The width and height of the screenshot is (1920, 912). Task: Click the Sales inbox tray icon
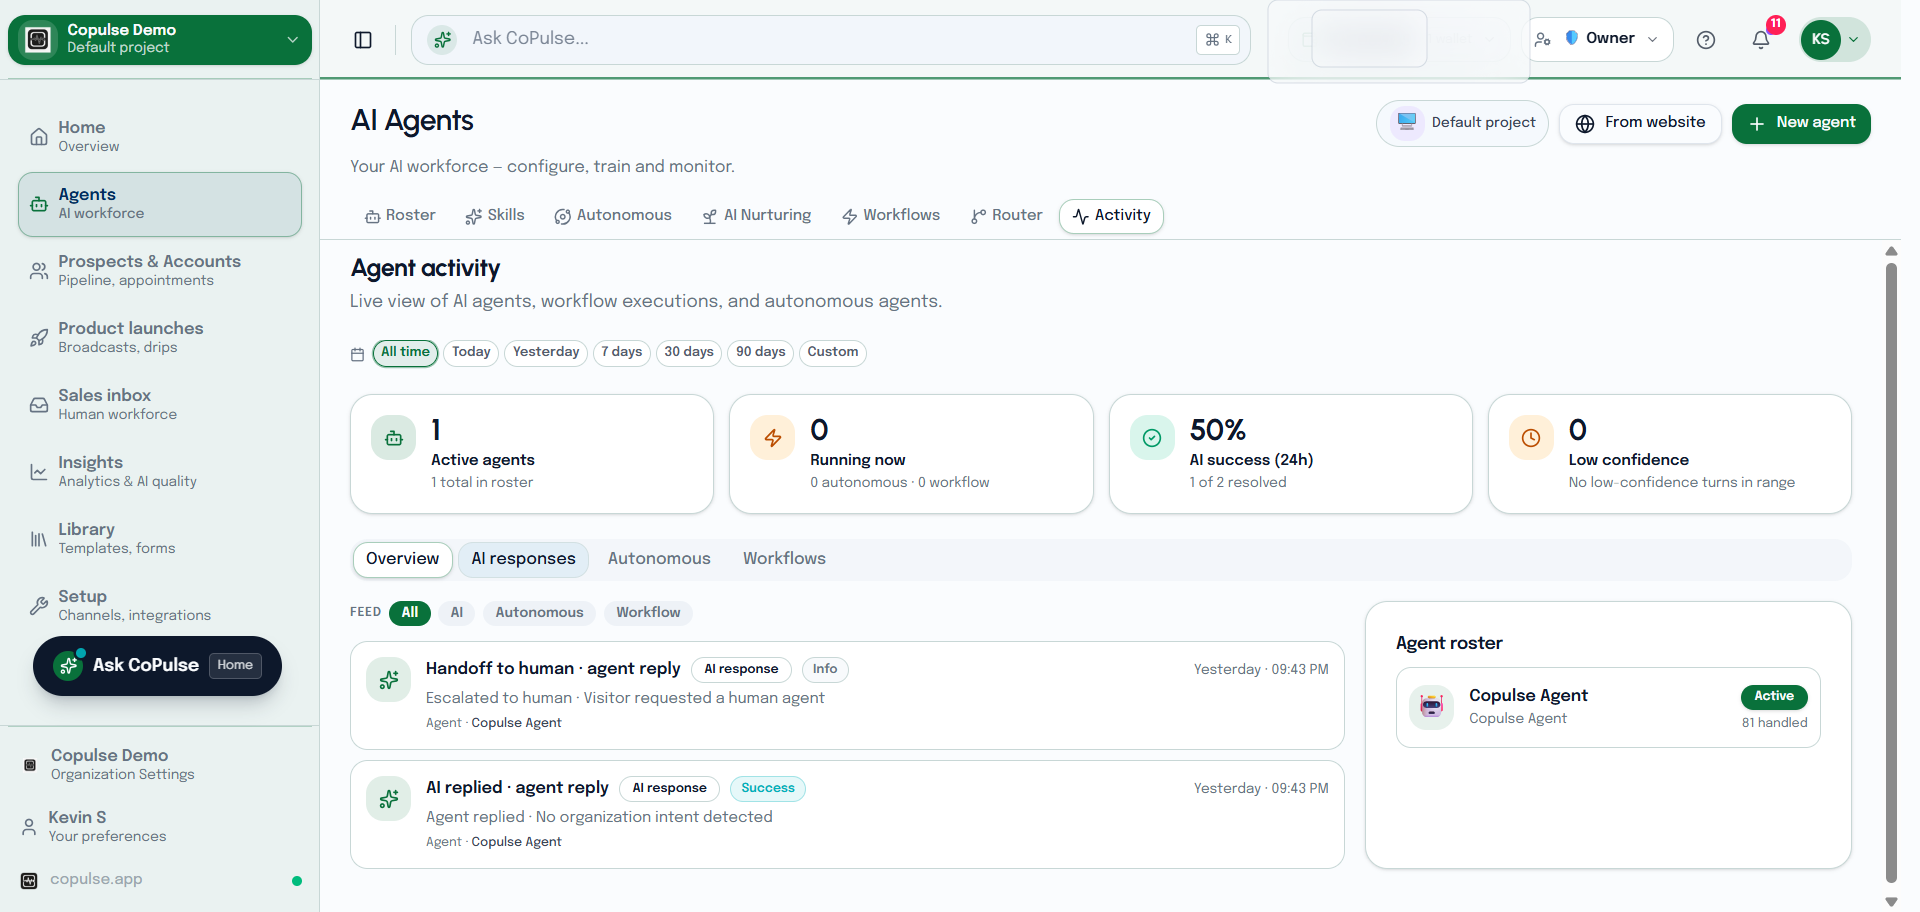(39, 405)
